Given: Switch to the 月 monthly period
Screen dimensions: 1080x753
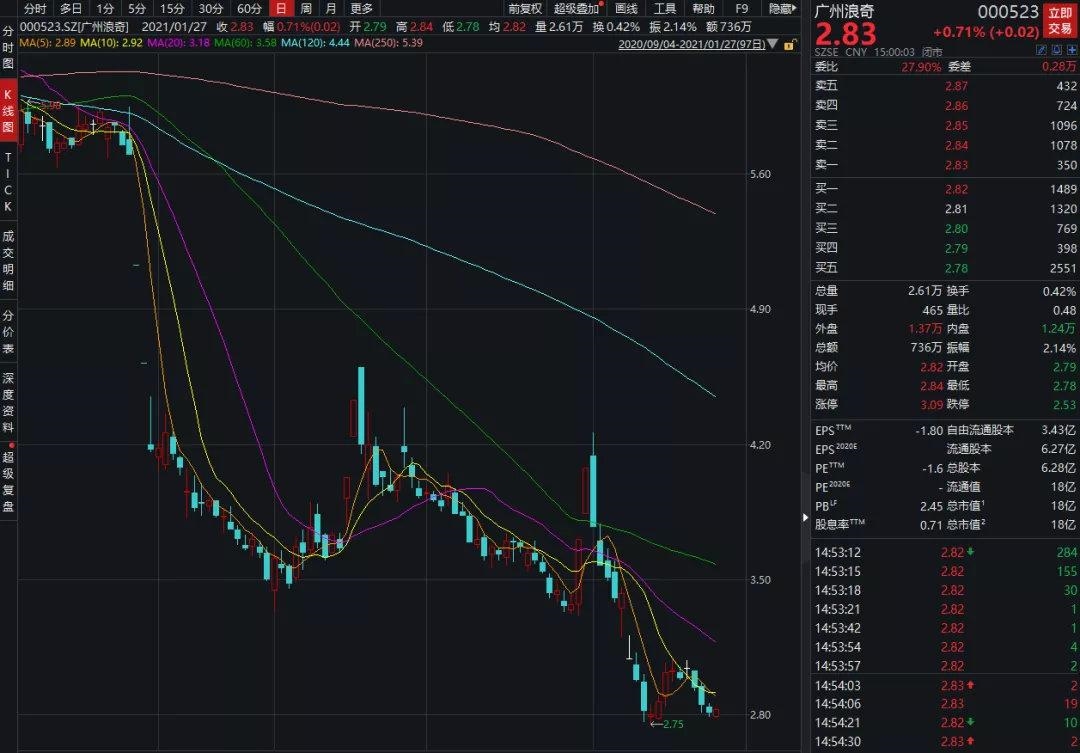Looking at the screenshot, I should (331, 9).
